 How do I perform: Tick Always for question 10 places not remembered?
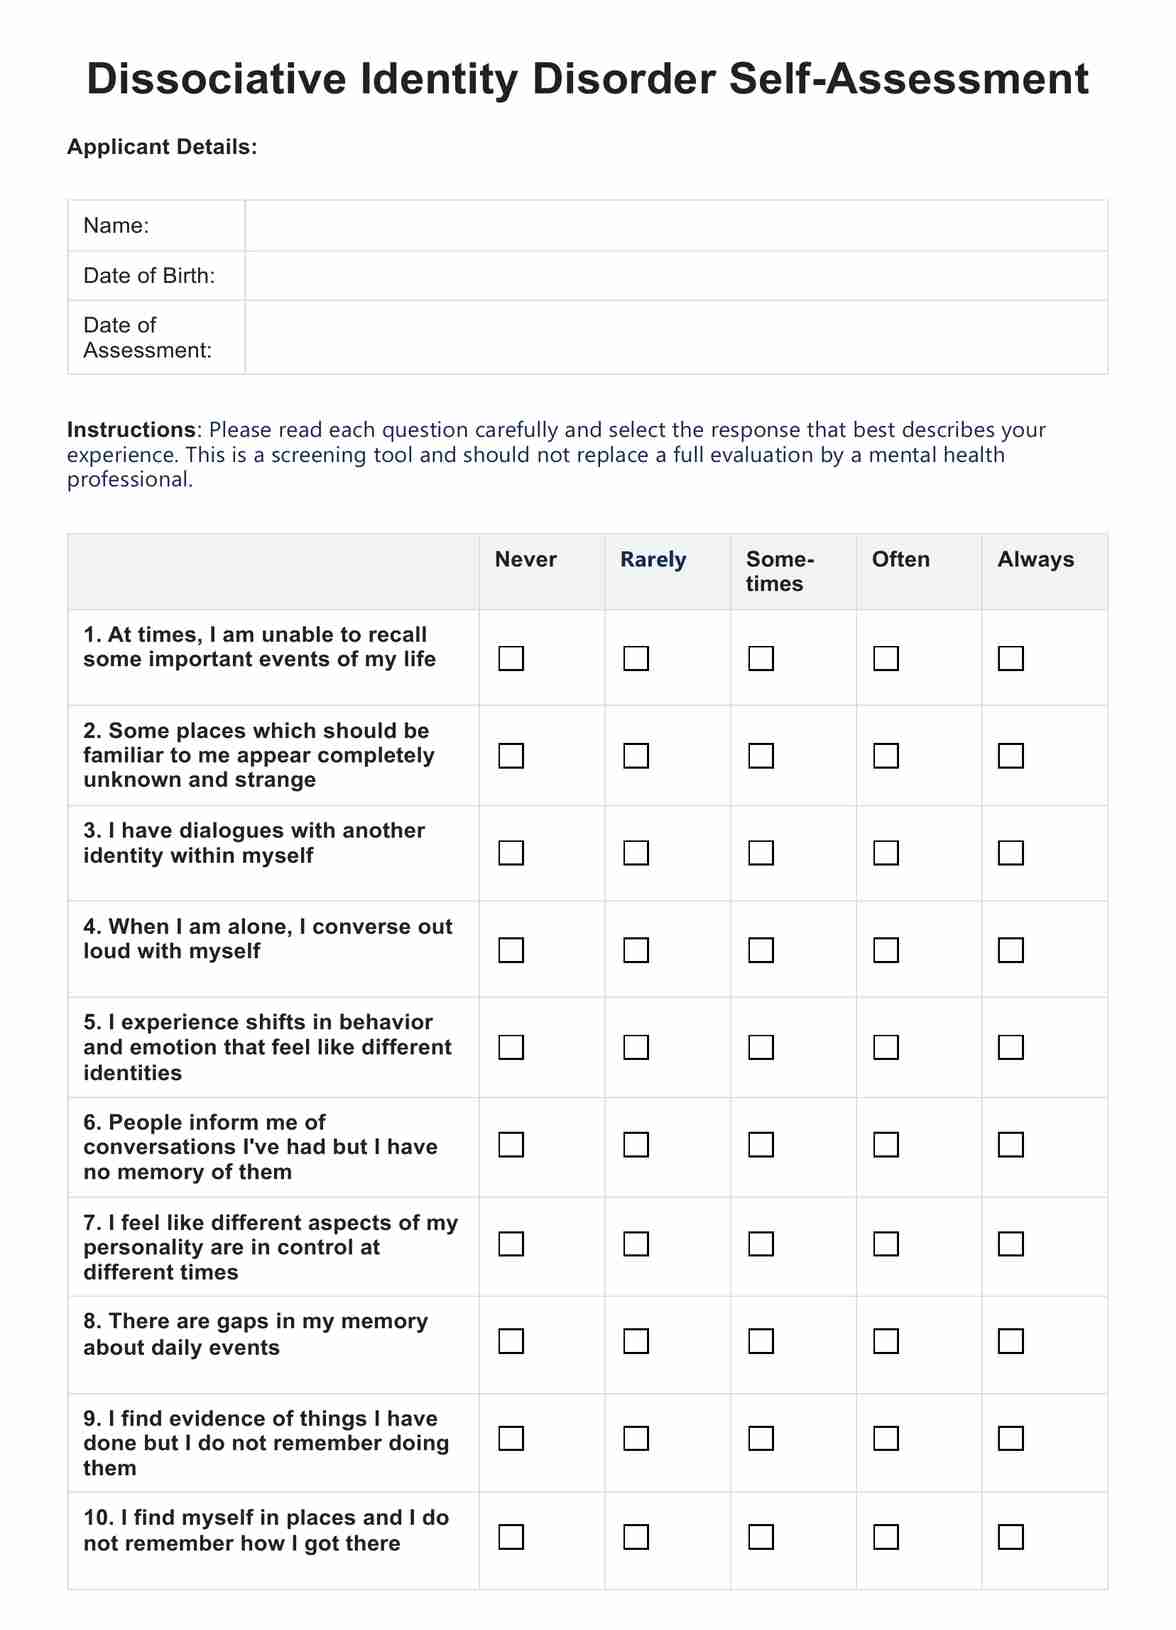point(1011,1537)
